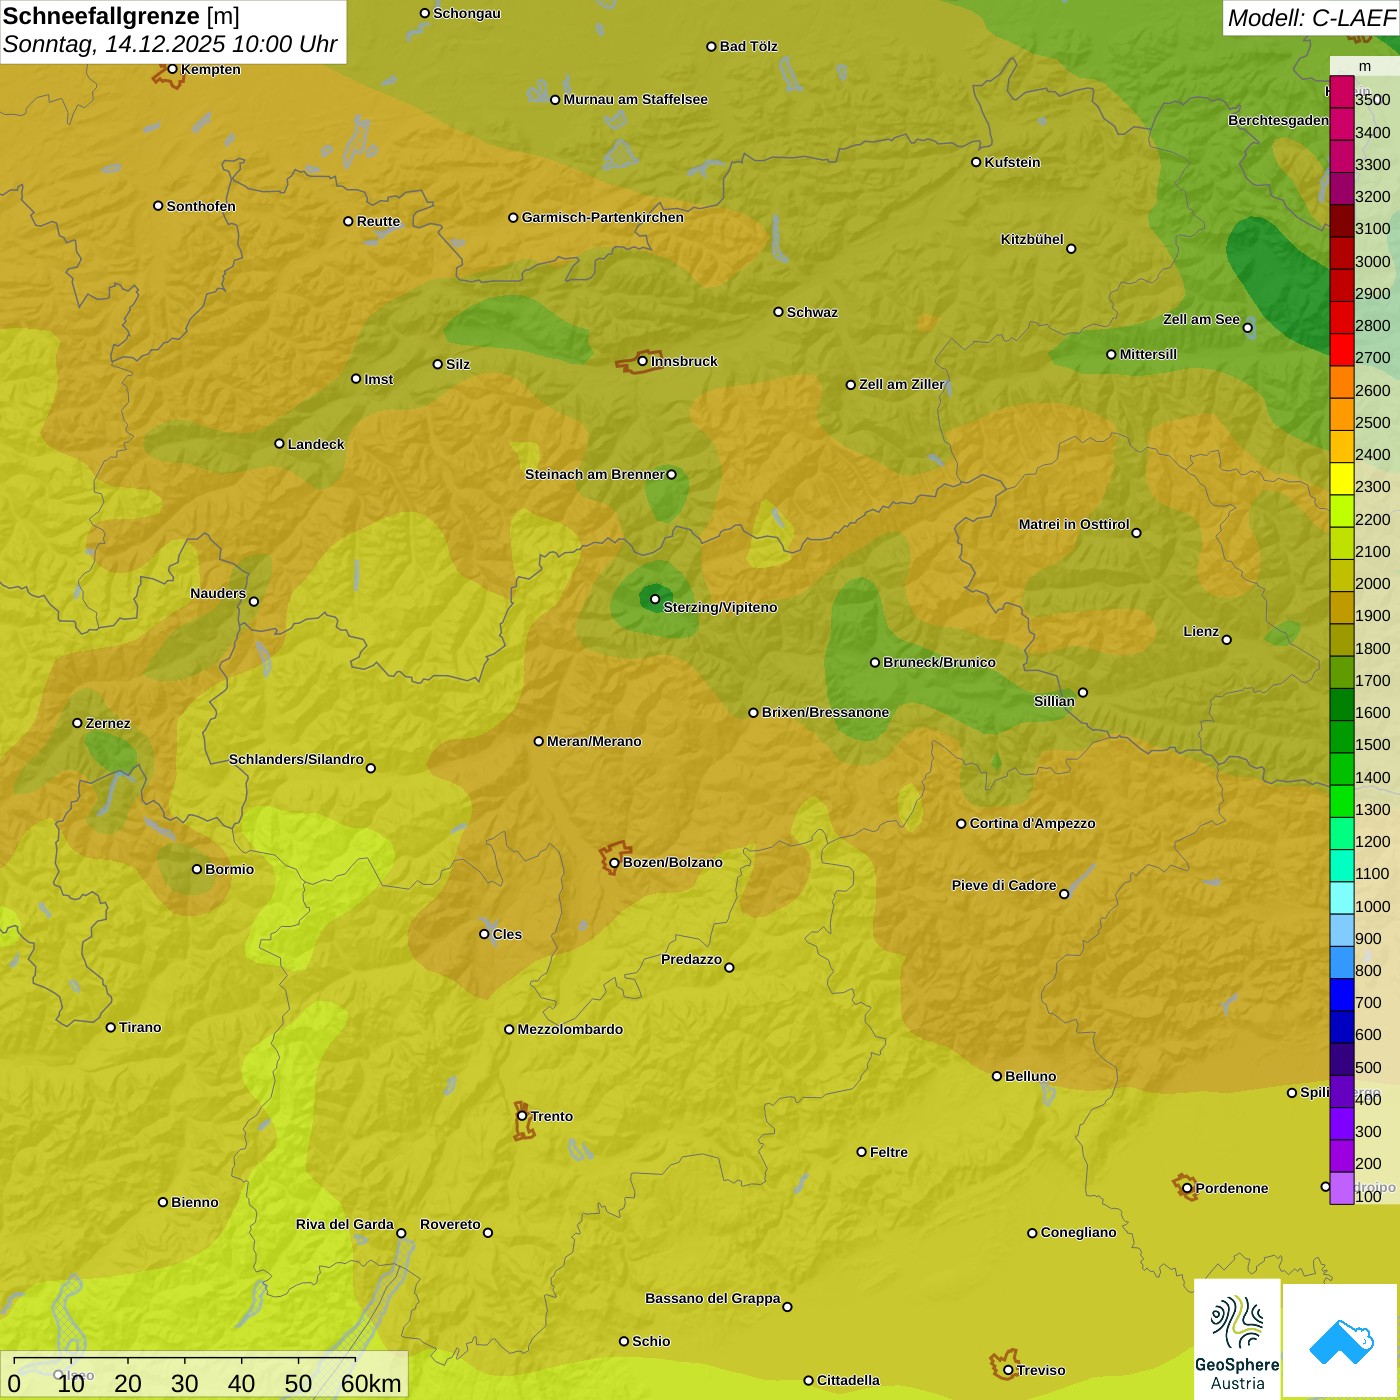Click the Trento city marker

(522, 1116)
